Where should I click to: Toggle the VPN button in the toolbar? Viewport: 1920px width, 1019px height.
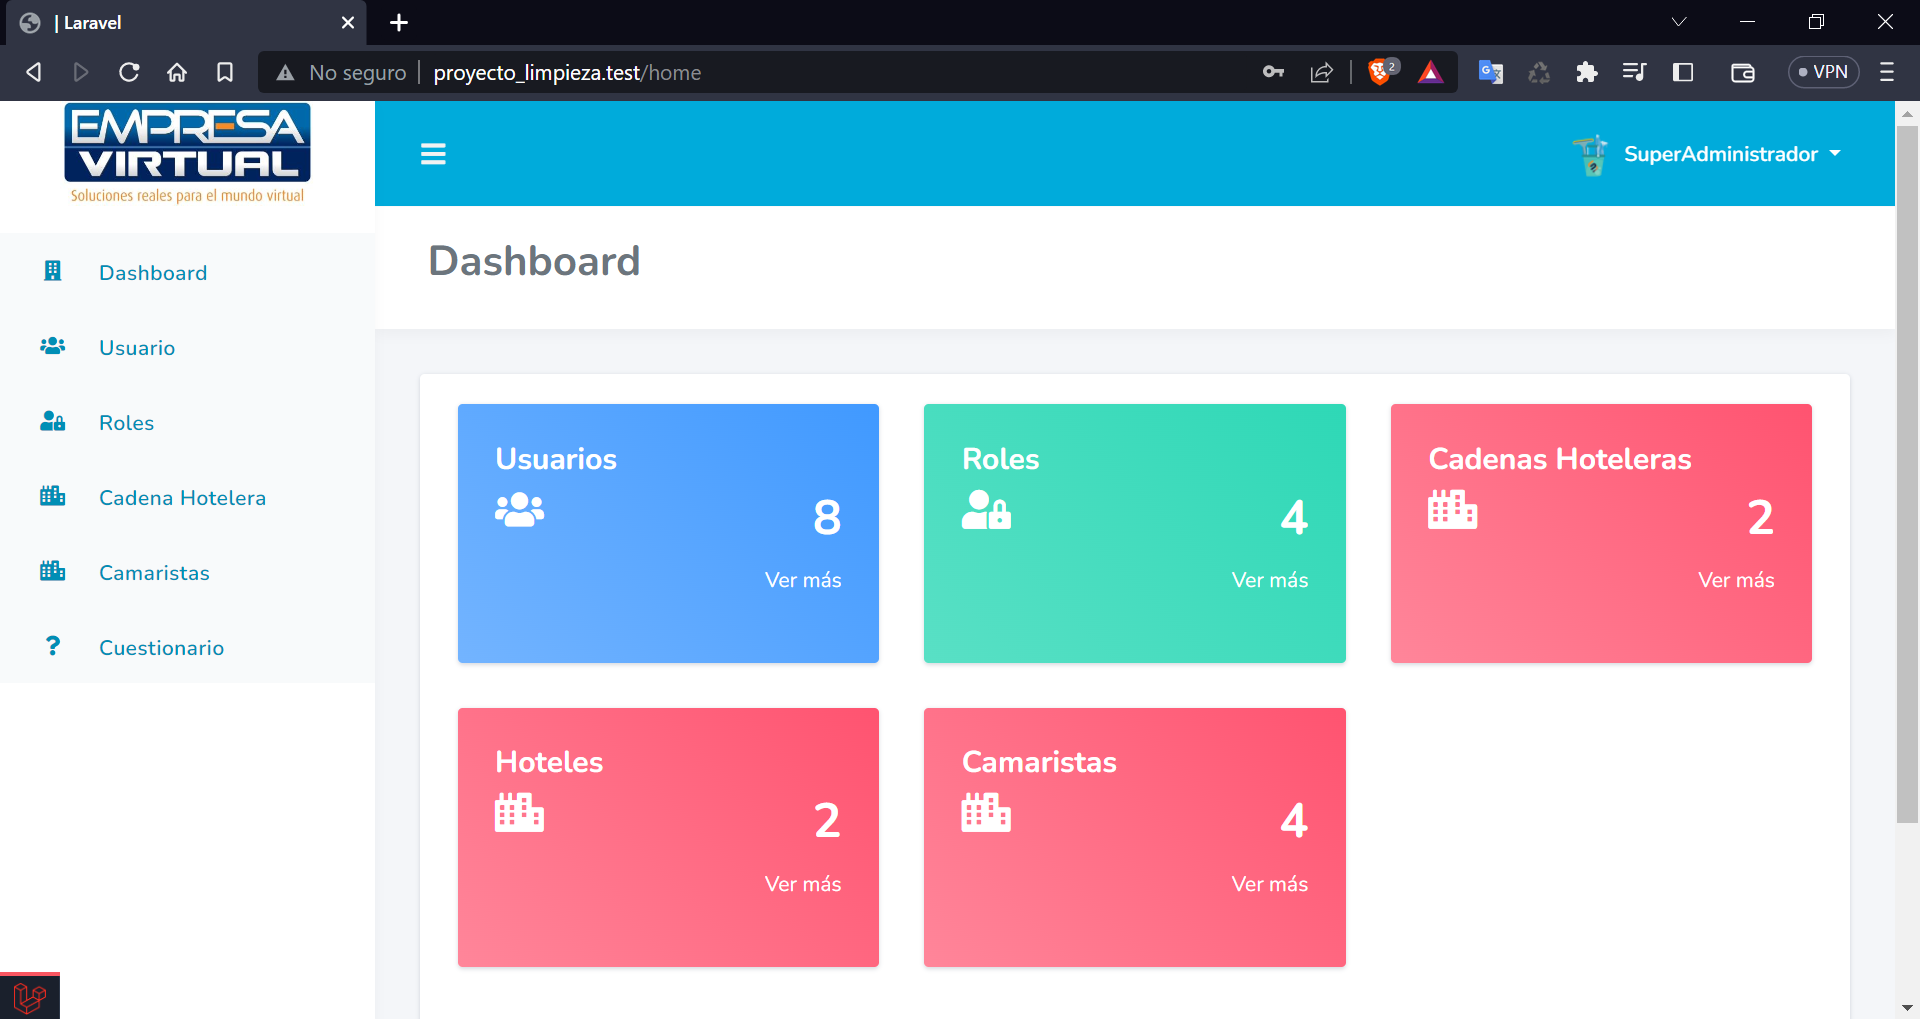tap(1823, 71)
